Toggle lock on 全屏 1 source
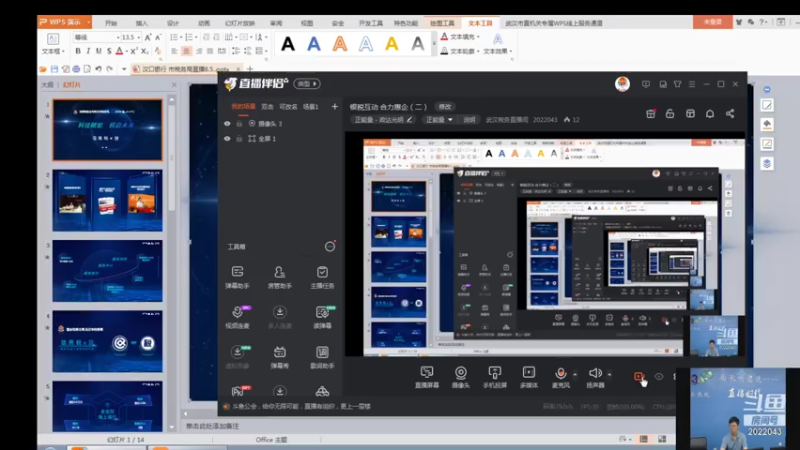Image resolution: width=800 pixels, height=450 pixels. click(239, 138)
